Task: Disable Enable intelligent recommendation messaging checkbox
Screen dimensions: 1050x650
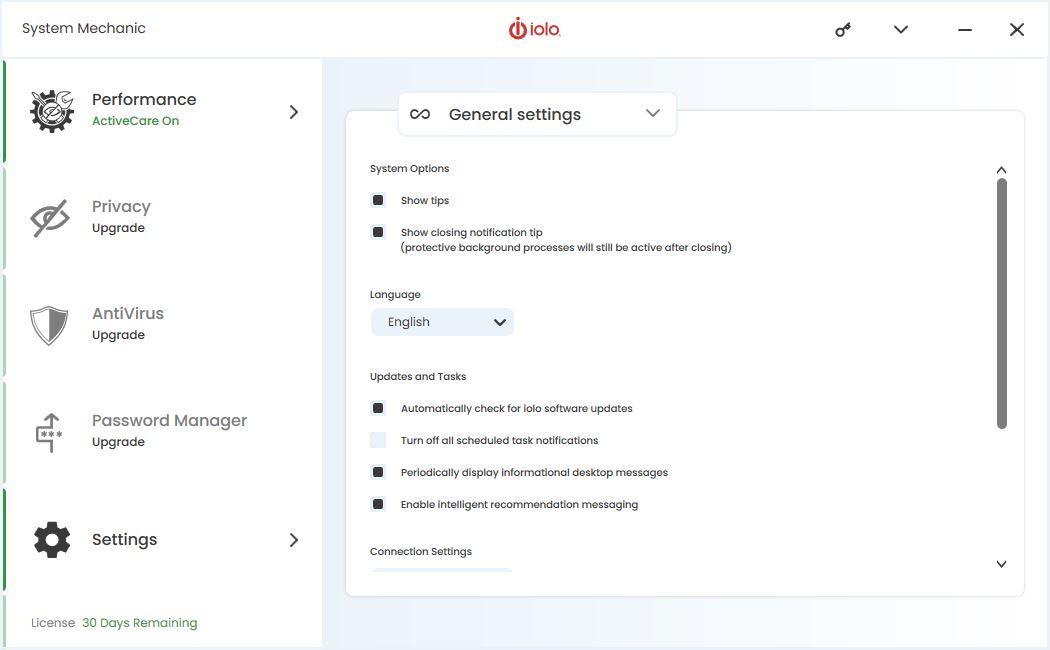Action: pos(378,504)
